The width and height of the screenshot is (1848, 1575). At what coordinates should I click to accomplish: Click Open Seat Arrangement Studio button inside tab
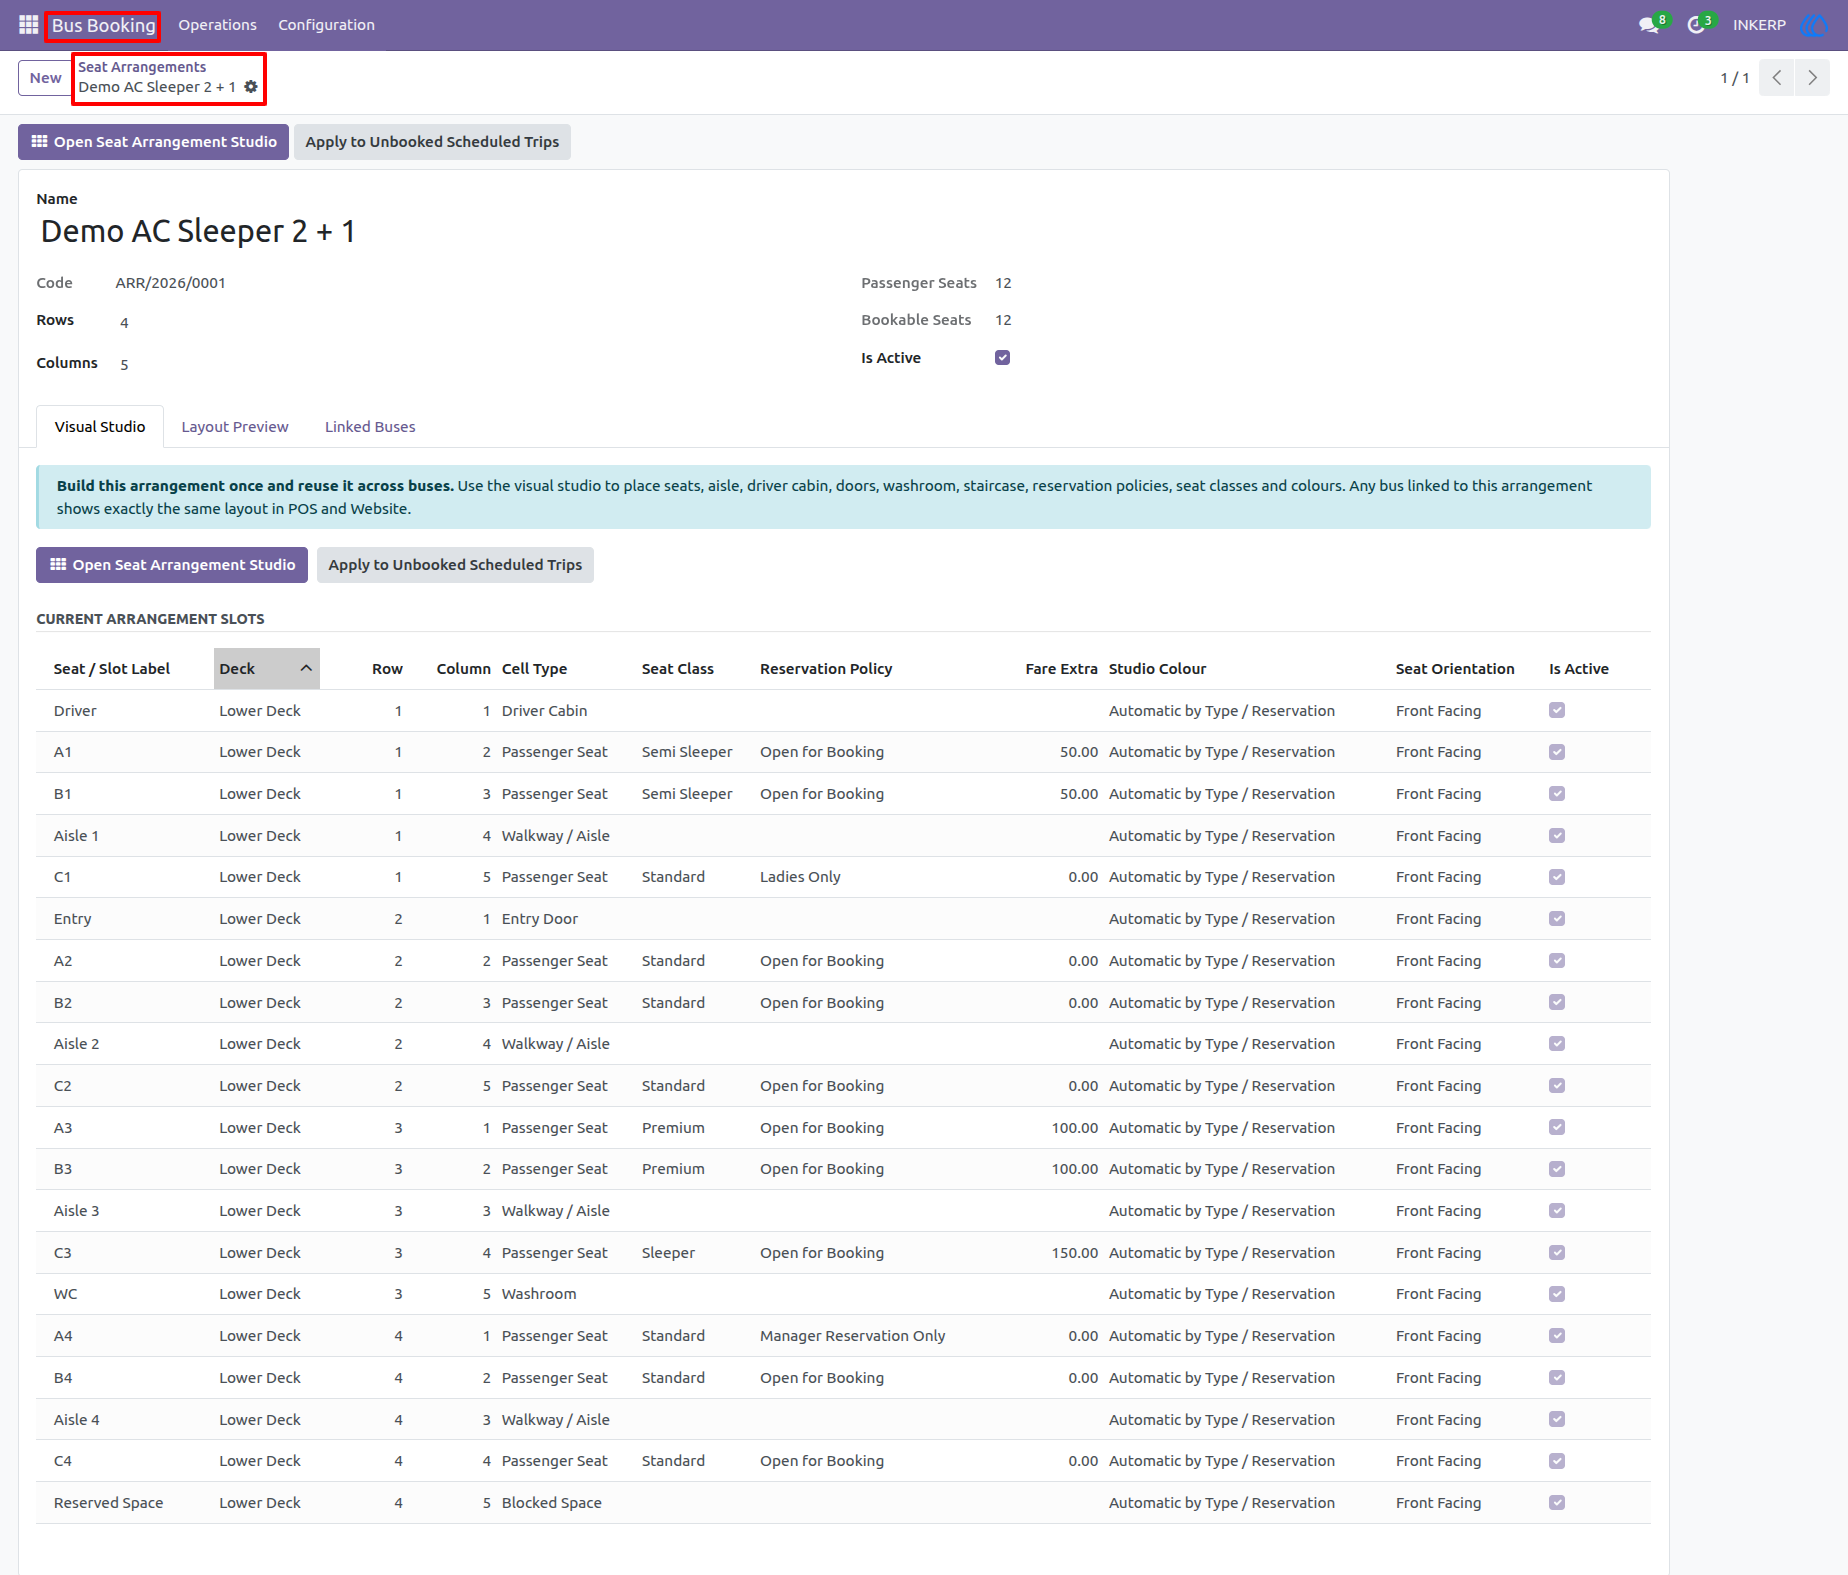(x=173, y=565)
